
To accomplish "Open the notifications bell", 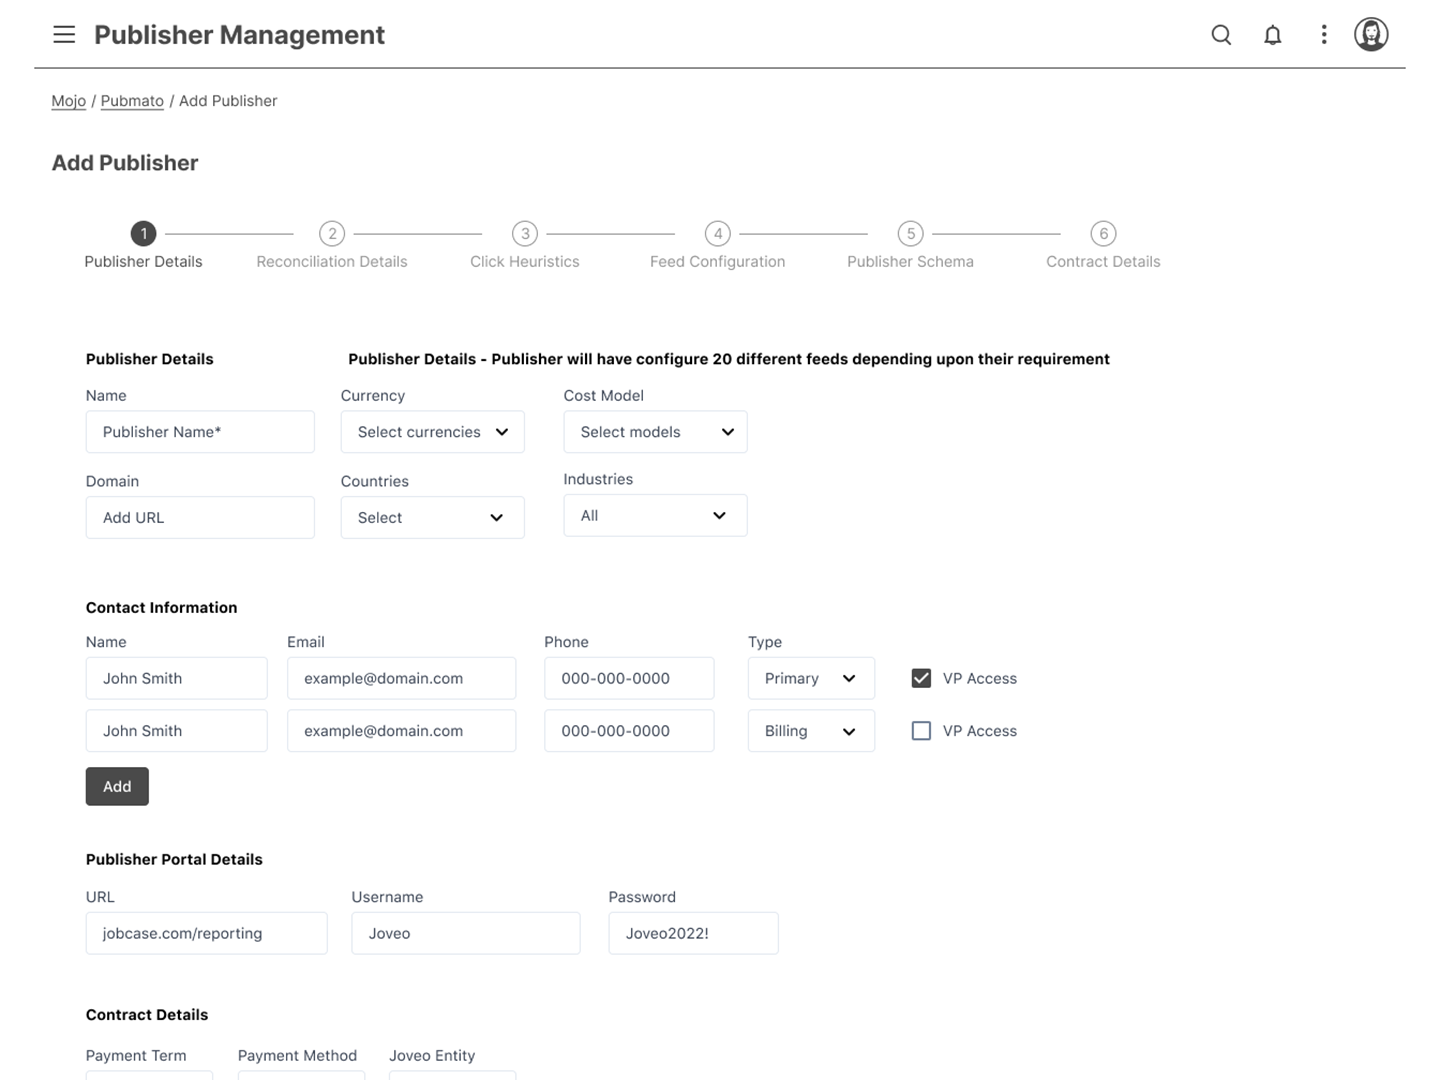I will [x=1272, y=35].
